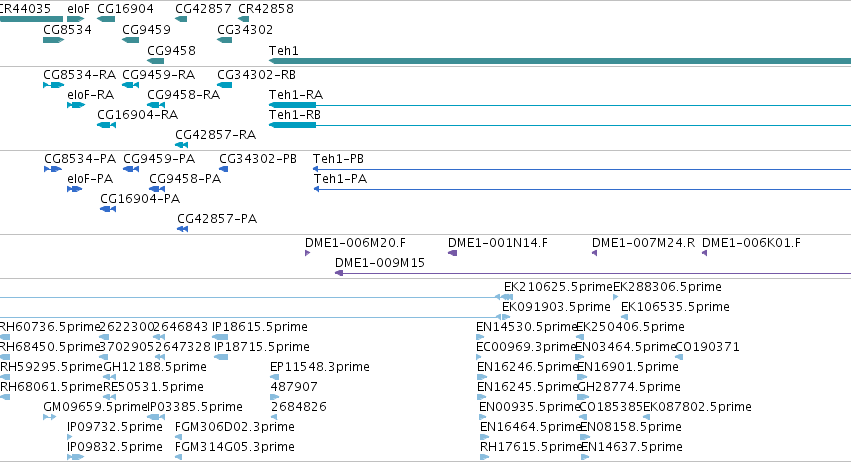Screen dimensions: 851x462
Task: Click the EK288306.5prime label
Action: (668, 287)
